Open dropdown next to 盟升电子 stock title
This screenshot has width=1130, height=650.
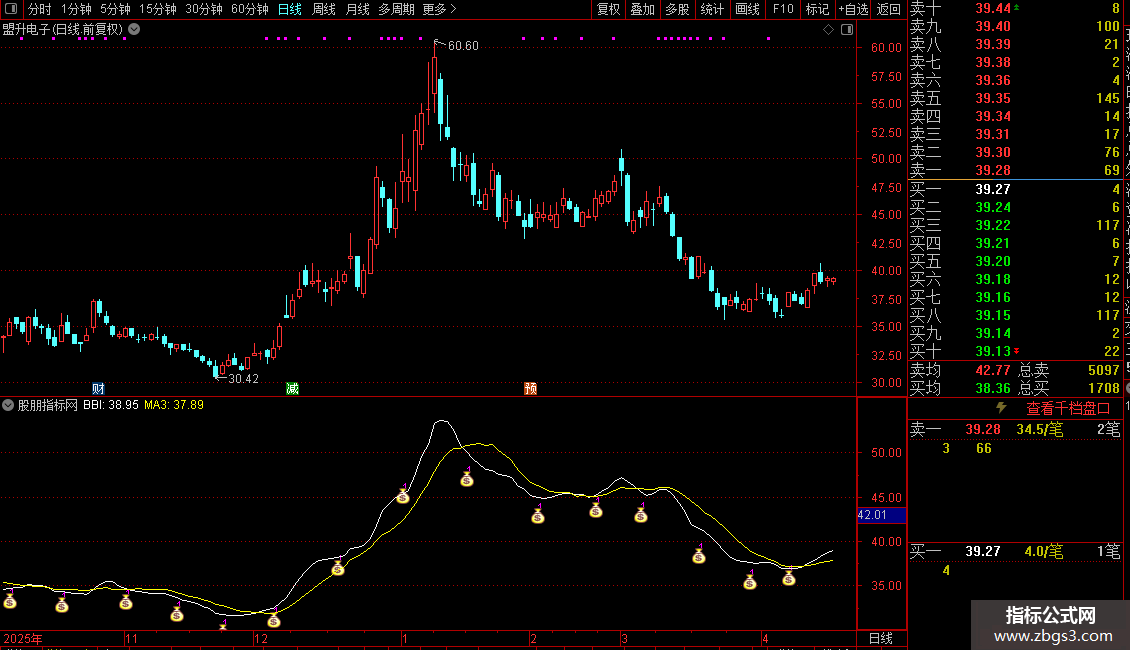134,29
